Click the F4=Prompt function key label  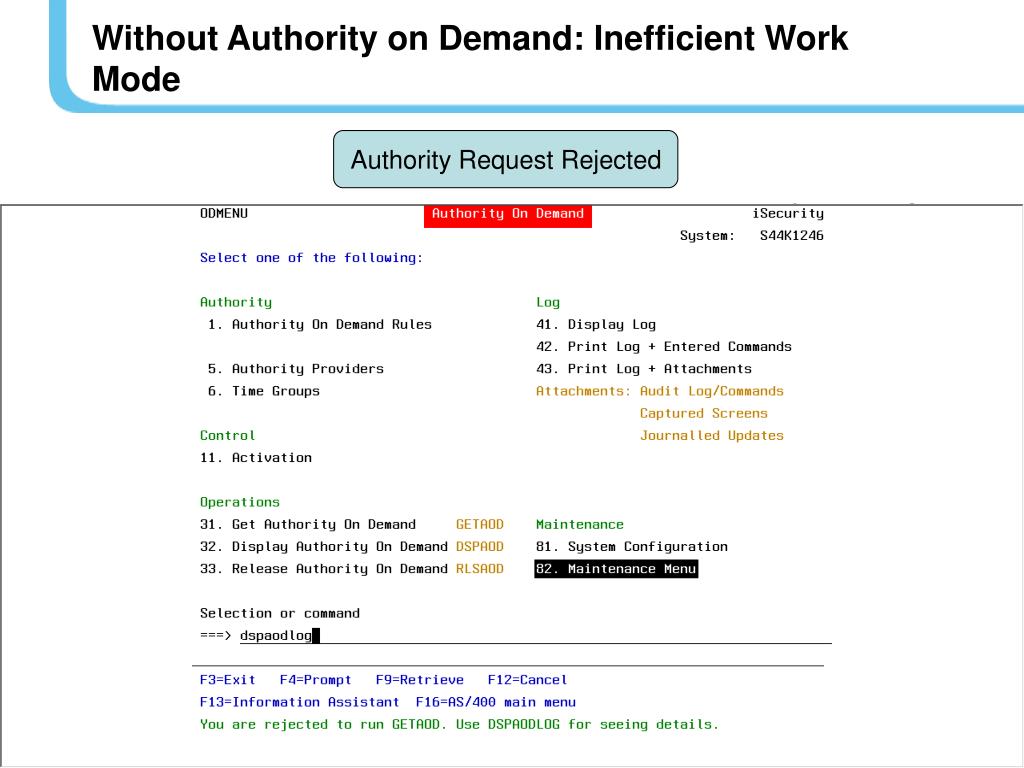tap(315, 680)
